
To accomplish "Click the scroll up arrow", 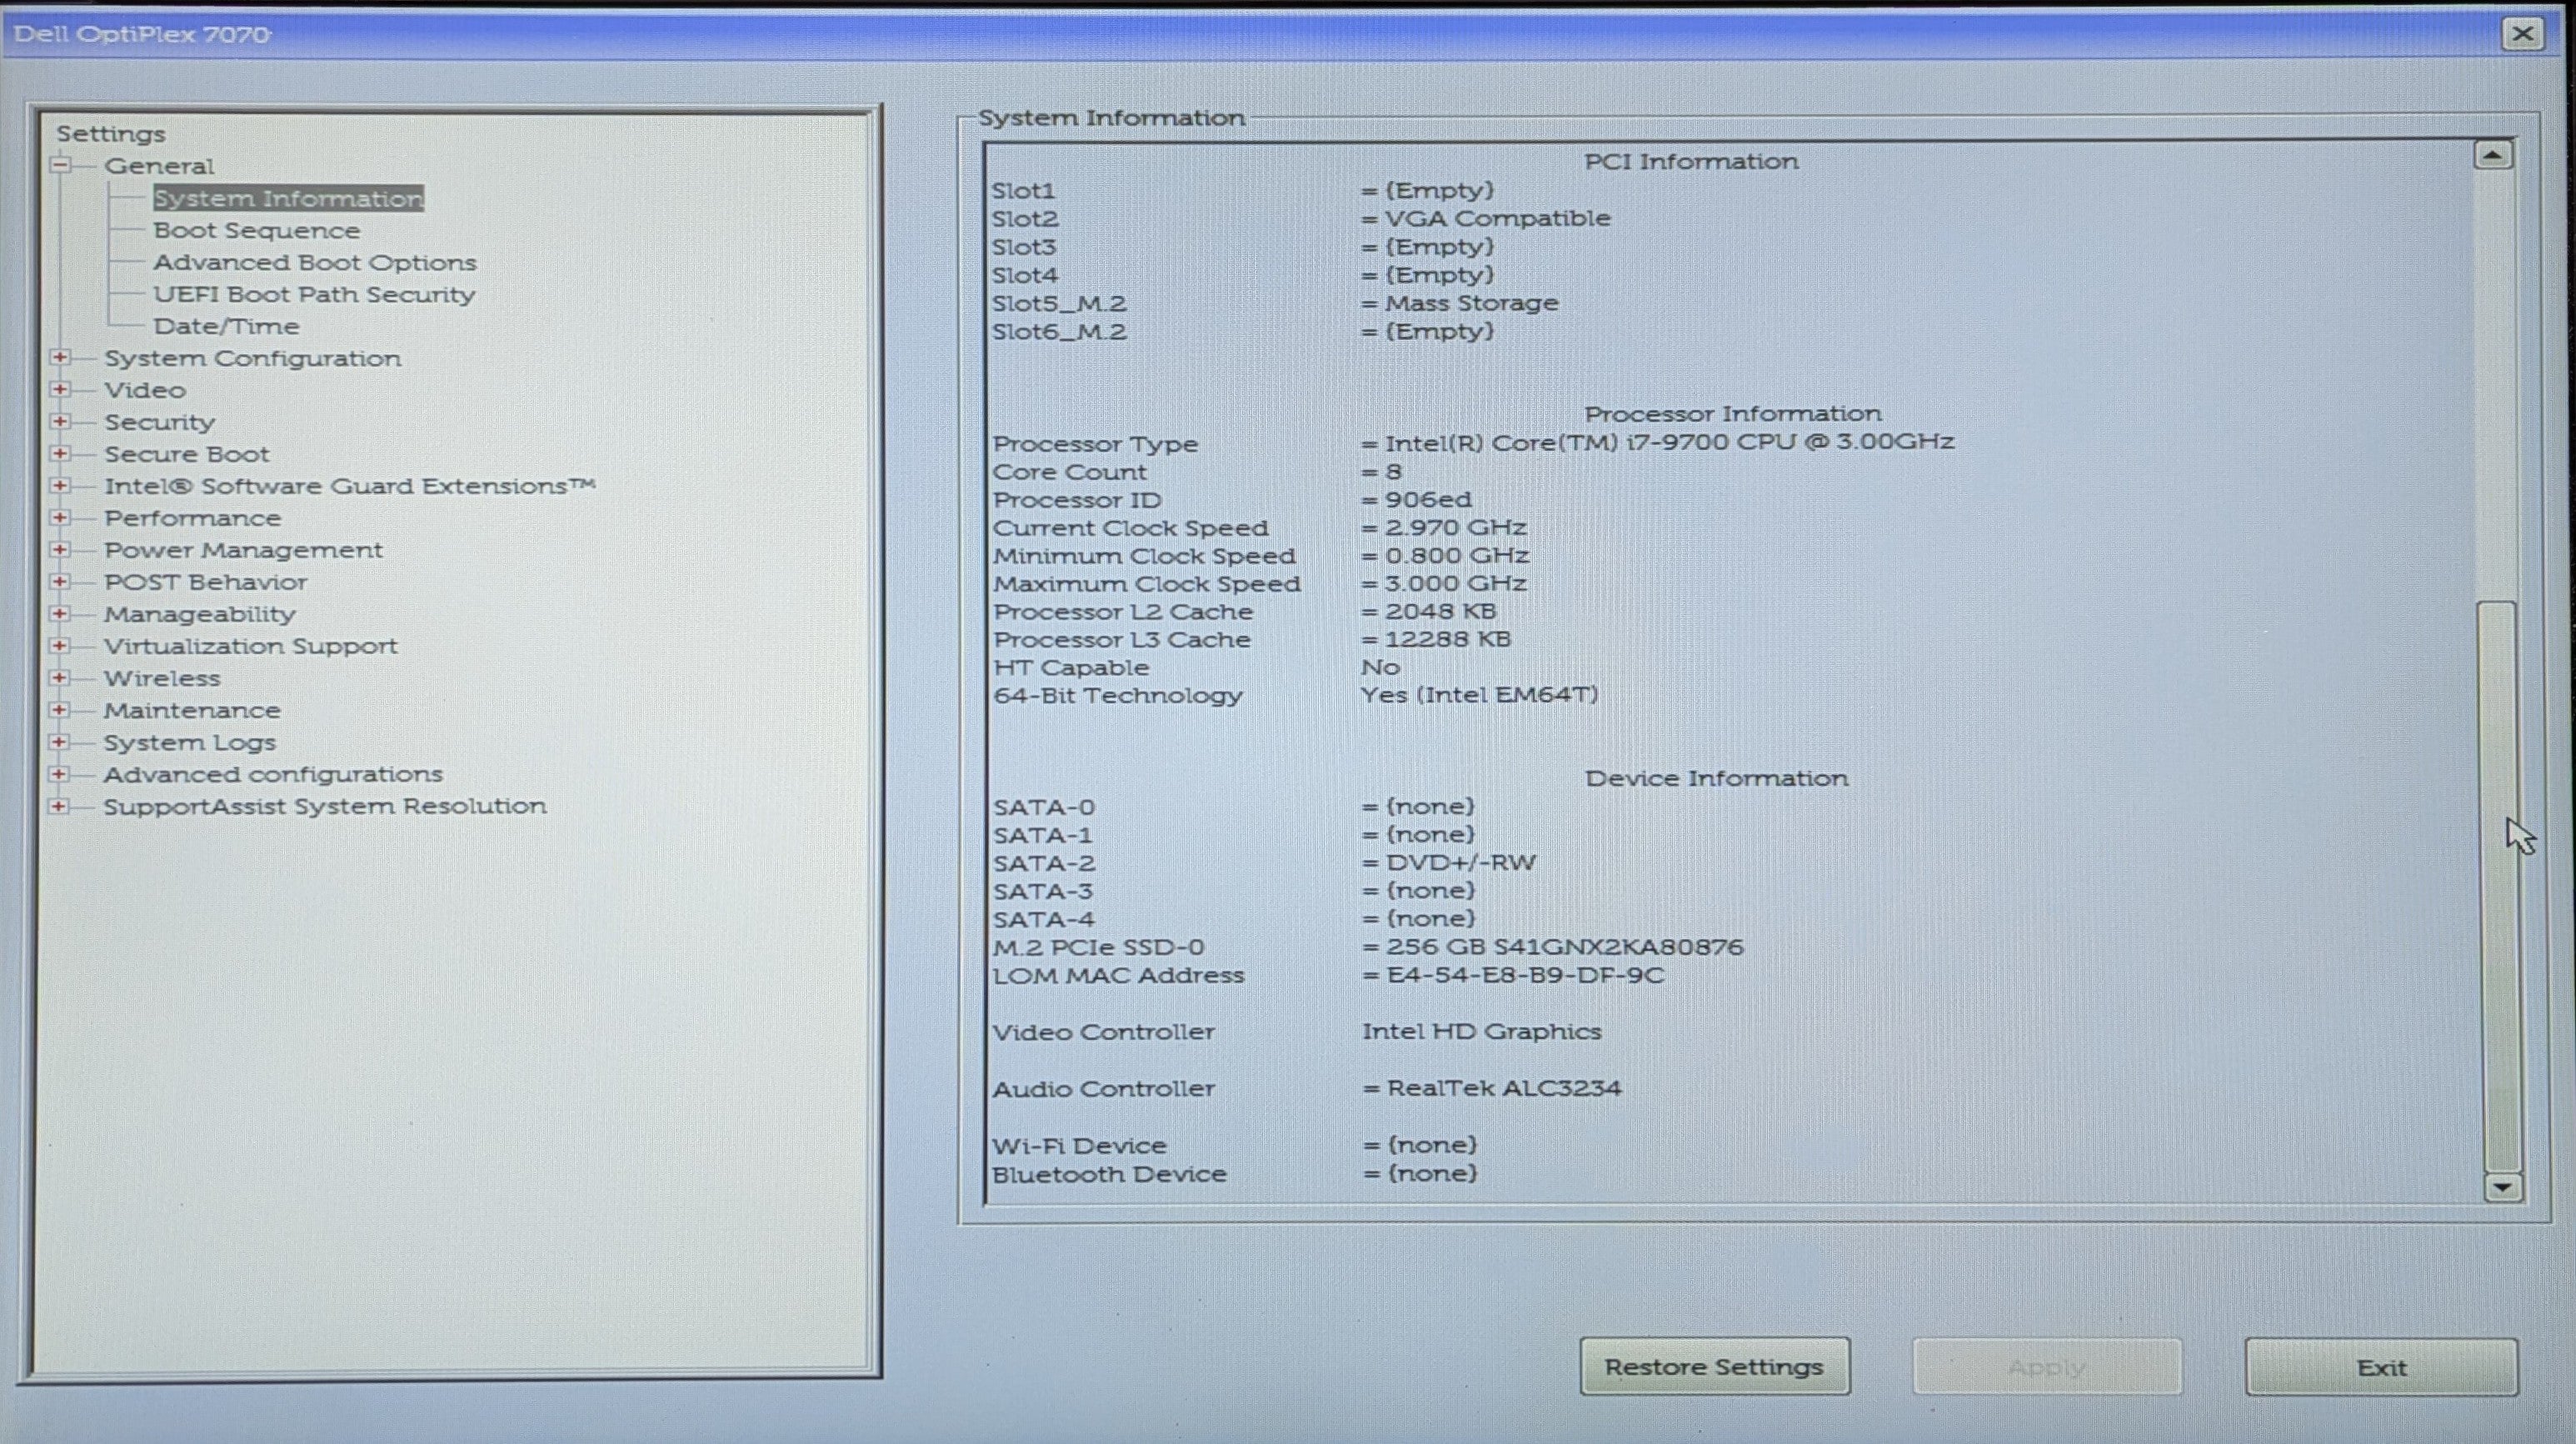I will coord(2493,155).
